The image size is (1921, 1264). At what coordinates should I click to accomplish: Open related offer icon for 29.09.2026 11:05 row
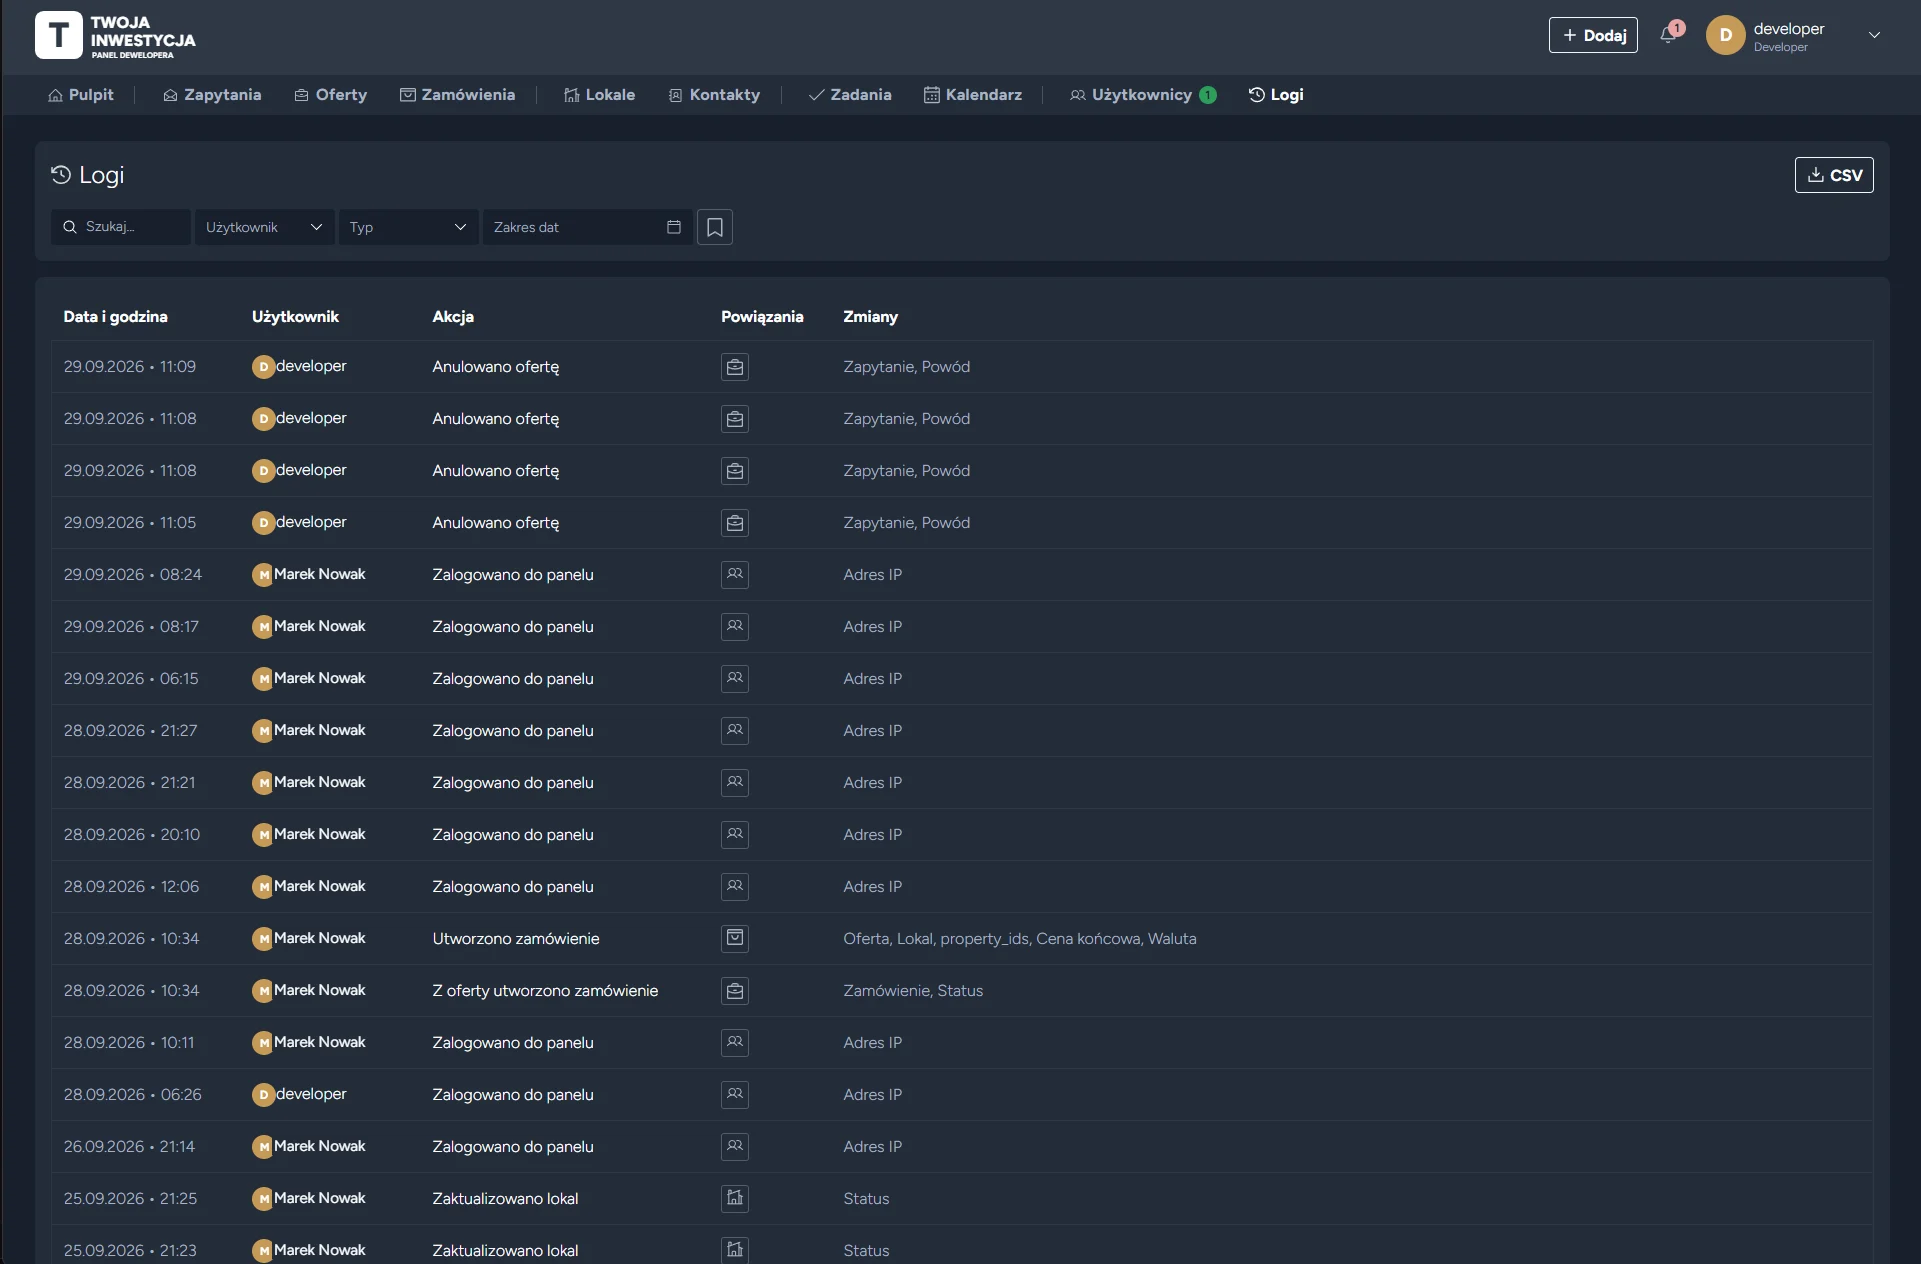pos(735,523)
